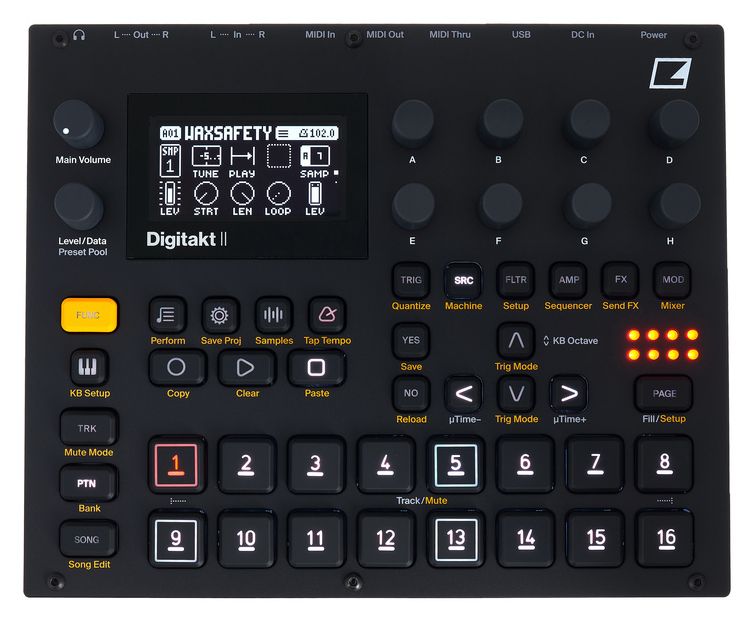752x620 pixels.
Task: Click the gear key above Save Proj
Action: (220, 315)
